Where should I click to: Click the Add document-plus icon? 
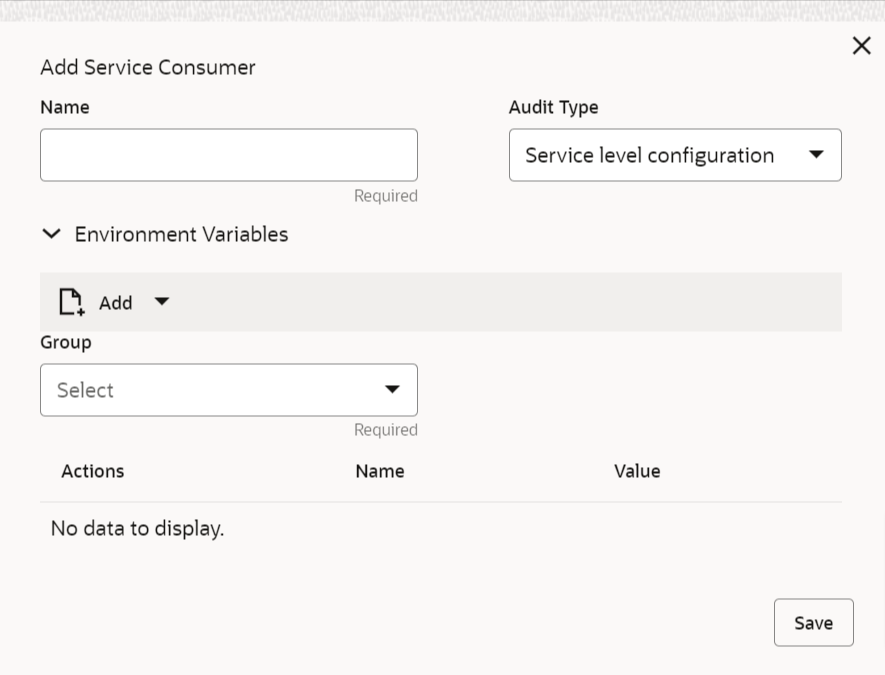[71, 302]
